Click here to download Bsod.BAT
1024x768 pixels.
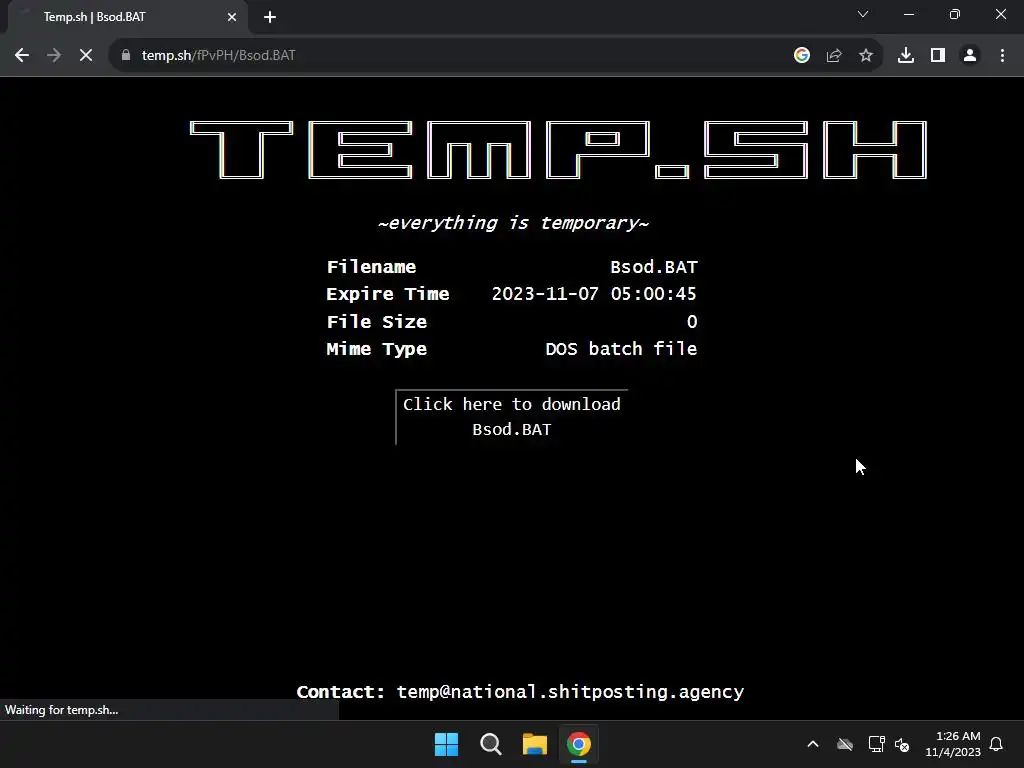[512, 417]
